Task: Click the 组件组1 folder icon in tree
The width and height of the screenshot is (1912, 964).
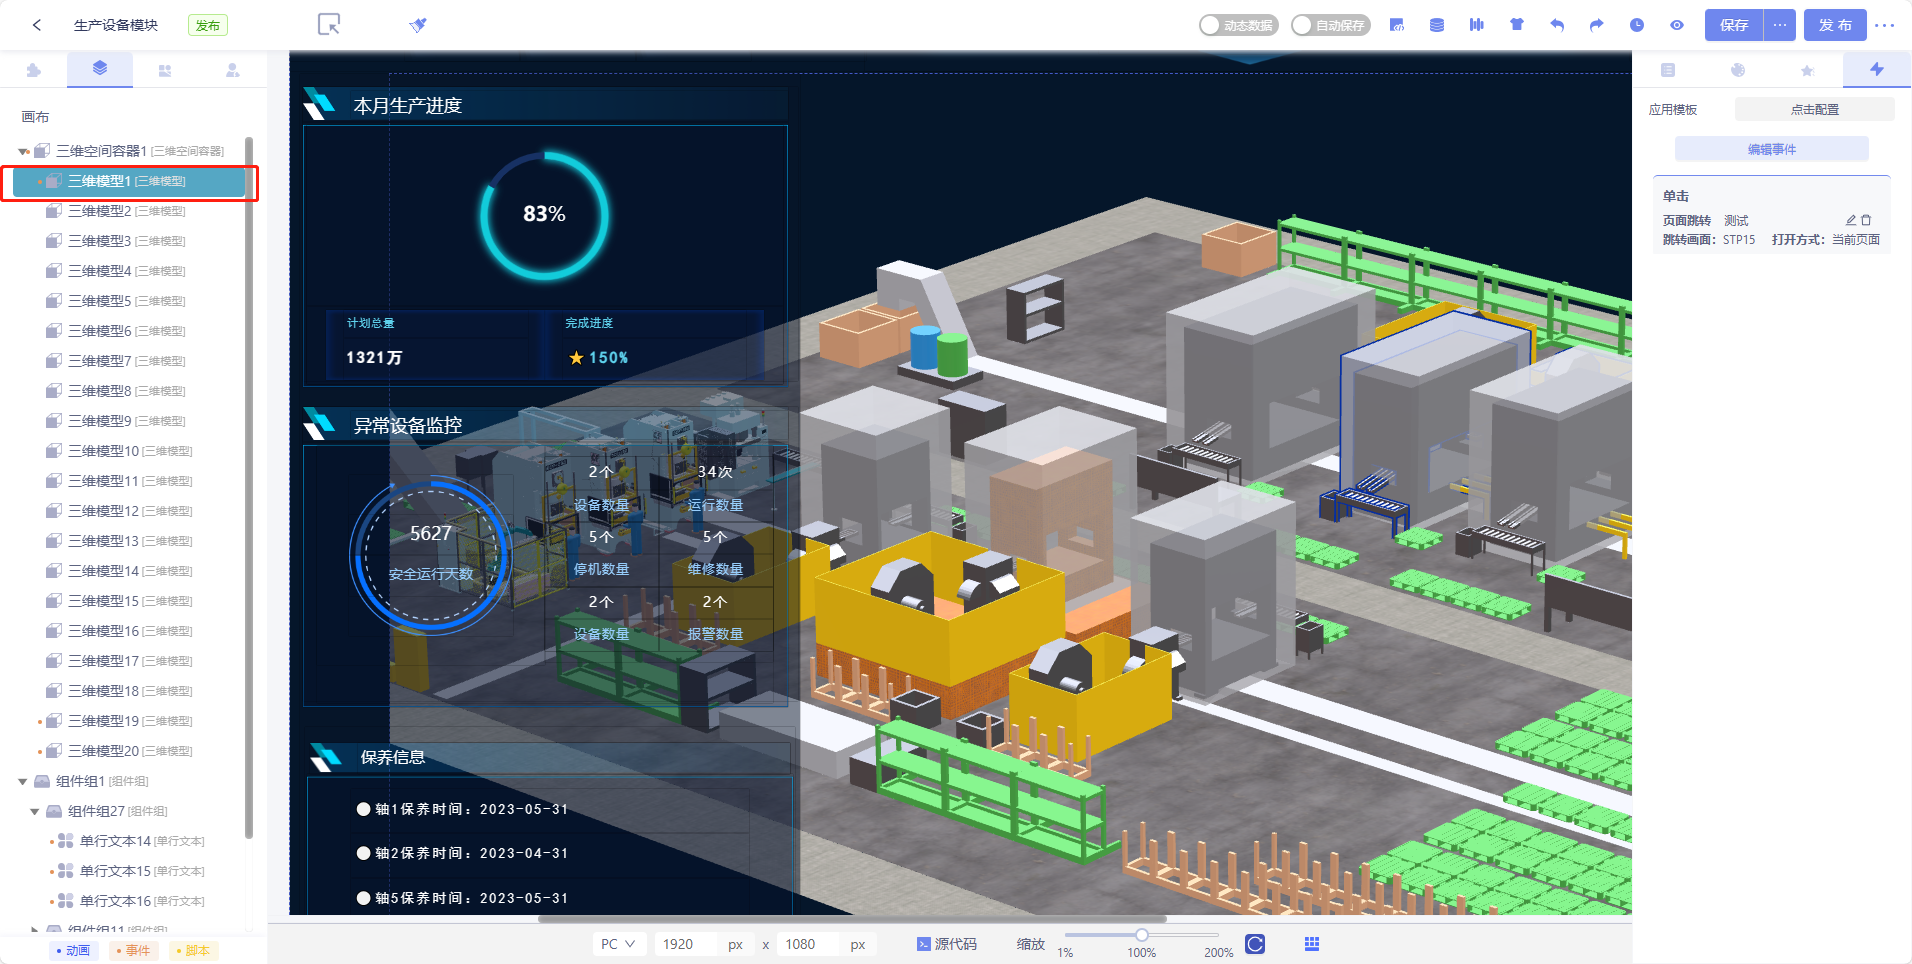Action: tap(42, 781)
